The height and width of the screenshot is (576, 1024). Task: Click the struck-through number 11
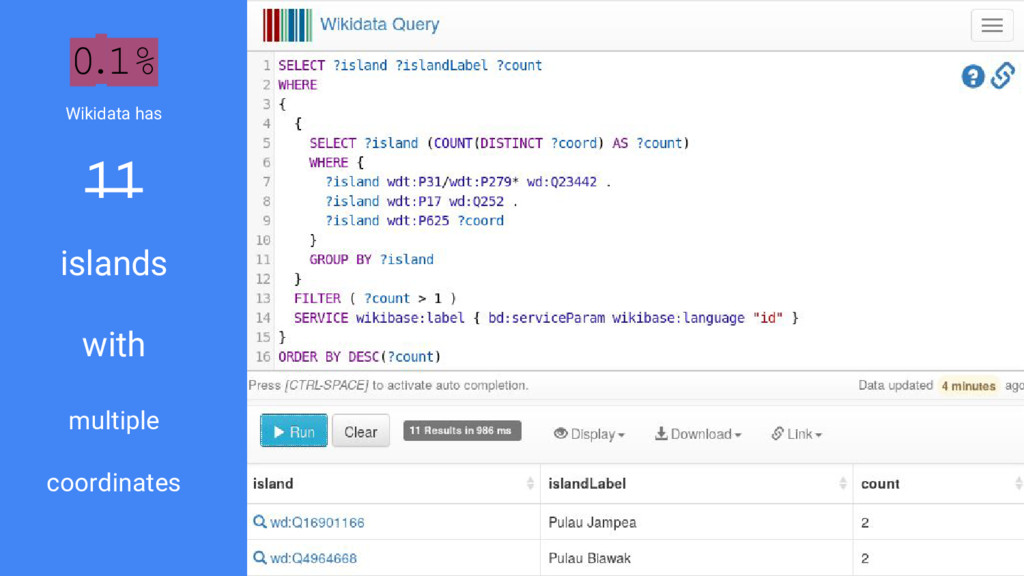pos(114,178)
